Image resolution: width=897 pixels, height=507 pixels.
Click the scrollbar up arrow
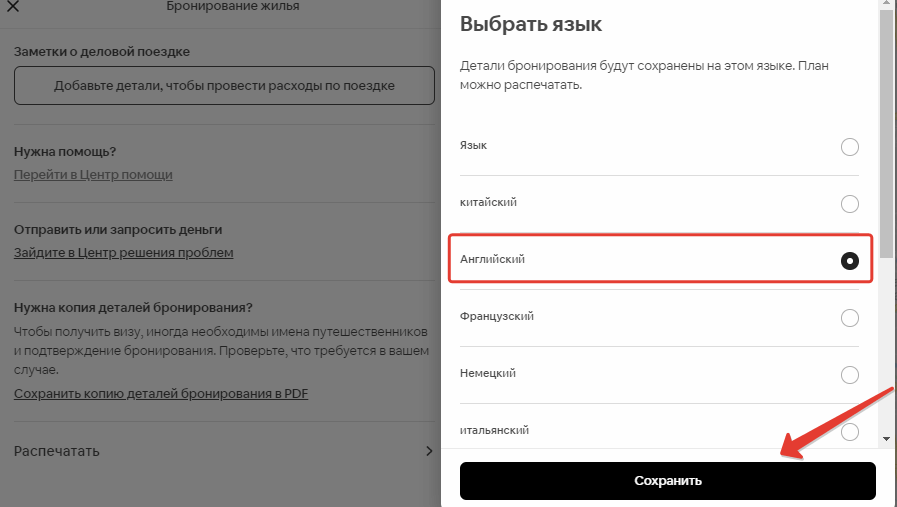(x=886, y=6)
